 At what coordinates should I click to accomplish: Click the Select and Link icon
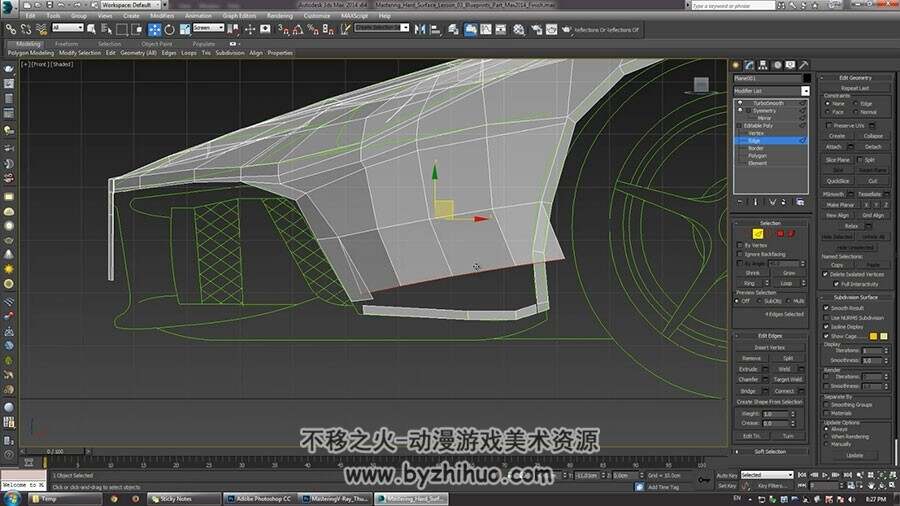(x=11, y=29)
